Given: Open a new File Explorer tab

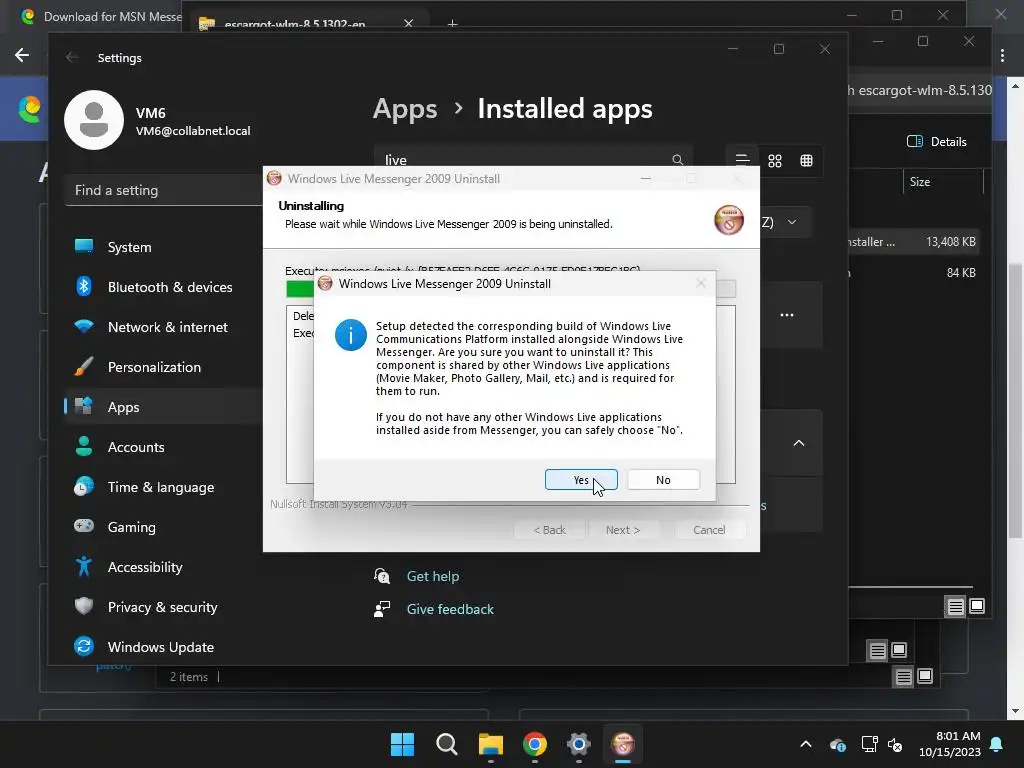Looking at the screenshot, I should pos(452,24).
